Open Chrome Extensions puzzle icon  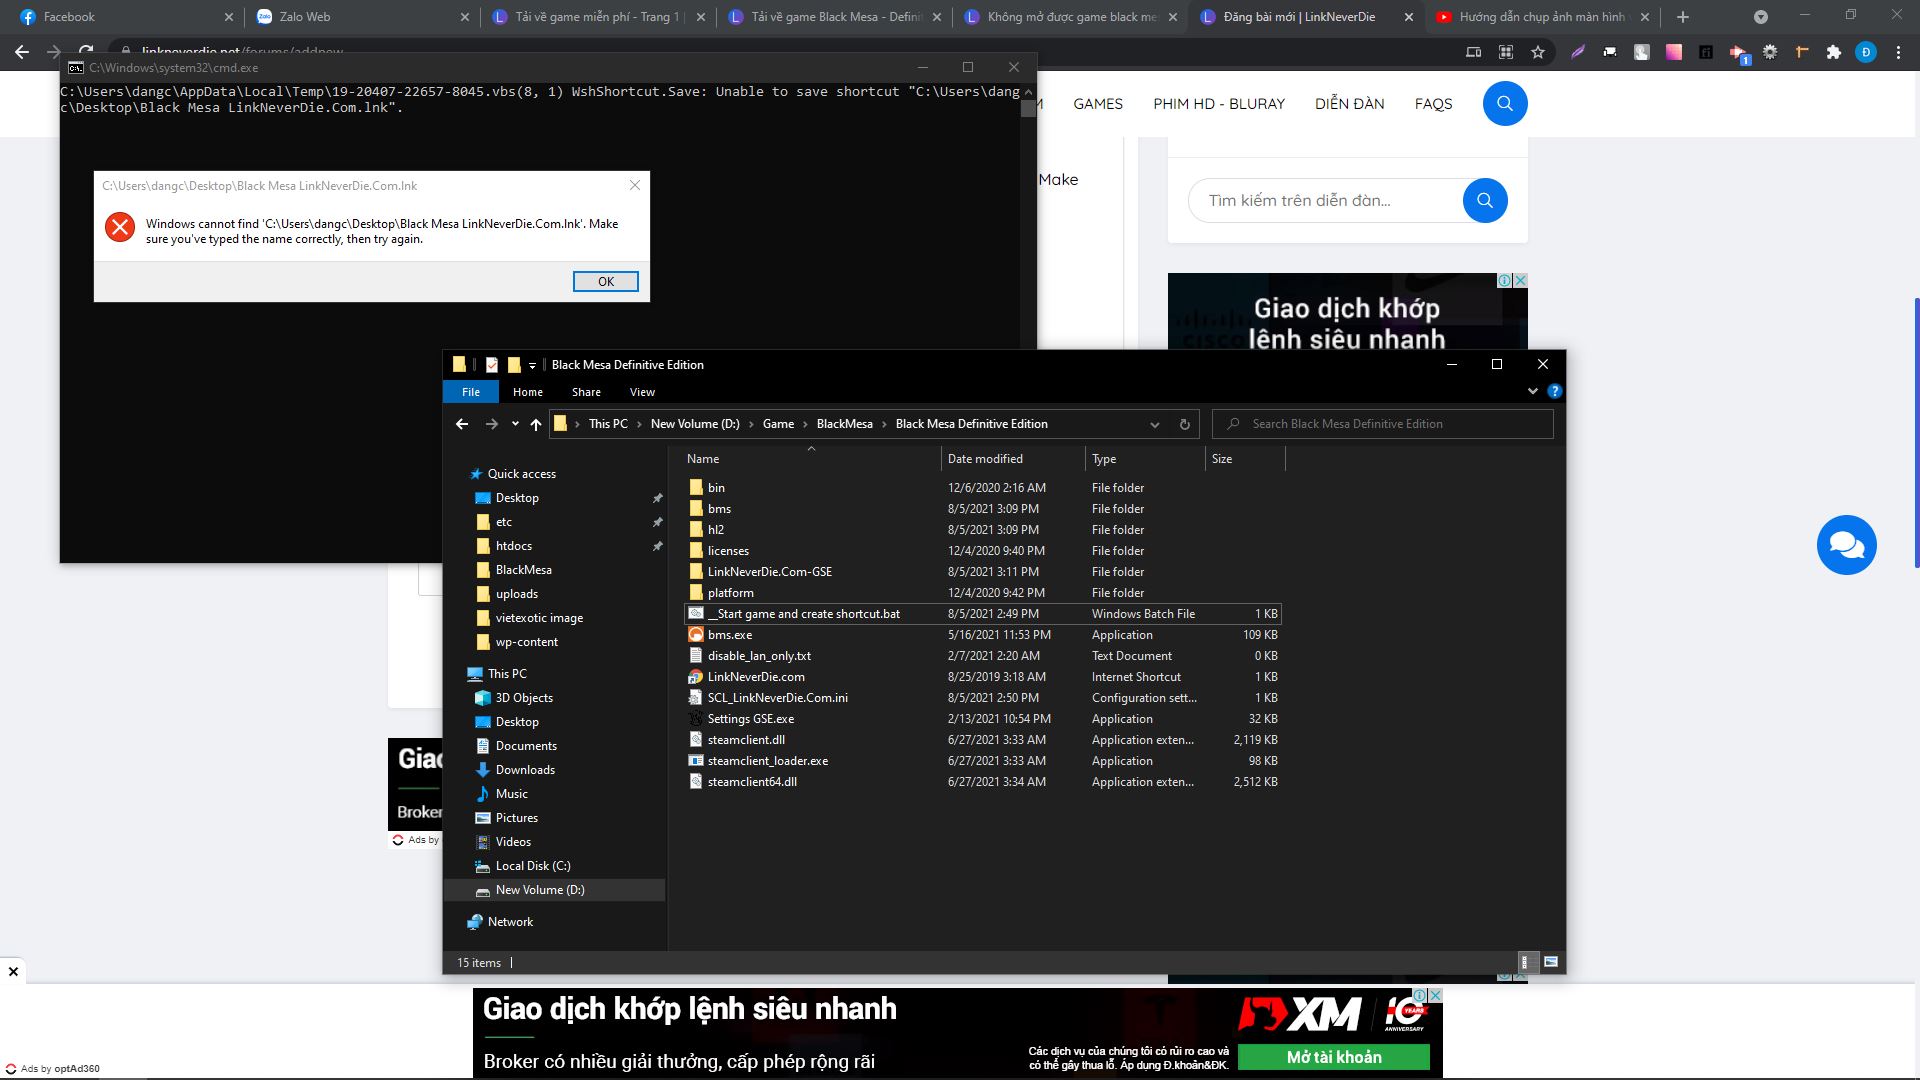point(1833,52)
